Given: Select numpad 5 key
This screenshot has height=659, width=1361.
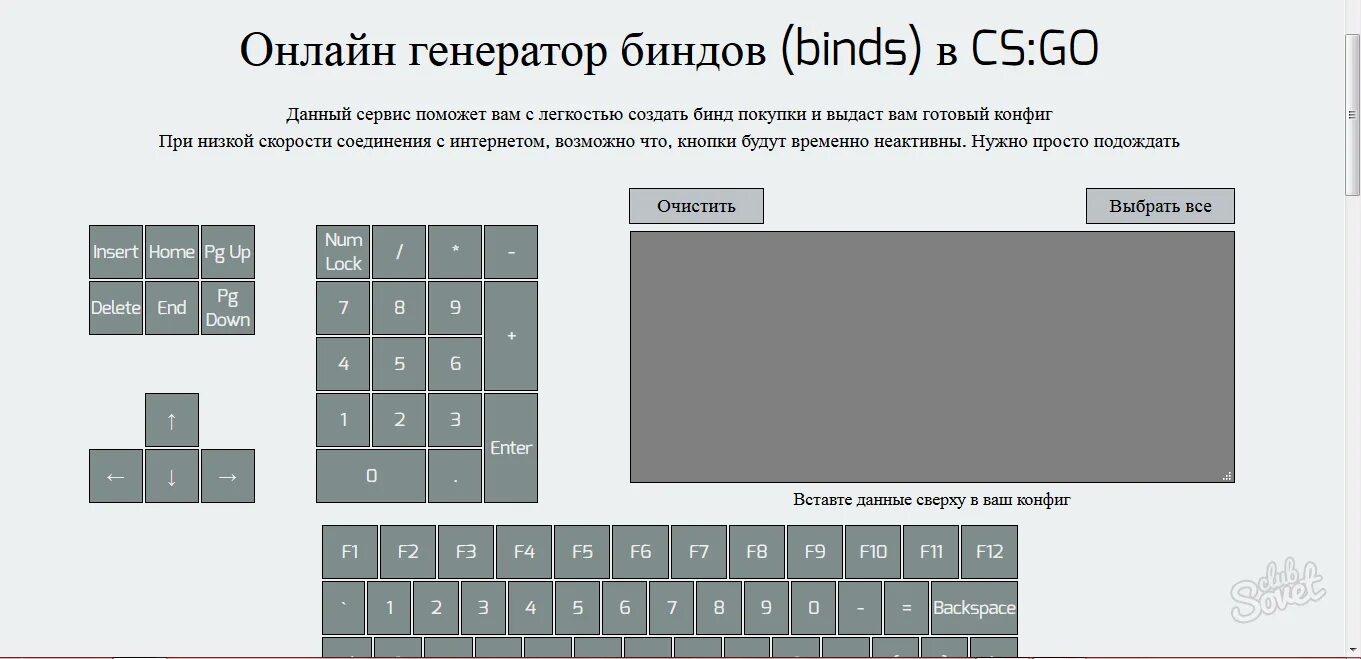Looking at the screenshot, I should (x=399, y=364).
